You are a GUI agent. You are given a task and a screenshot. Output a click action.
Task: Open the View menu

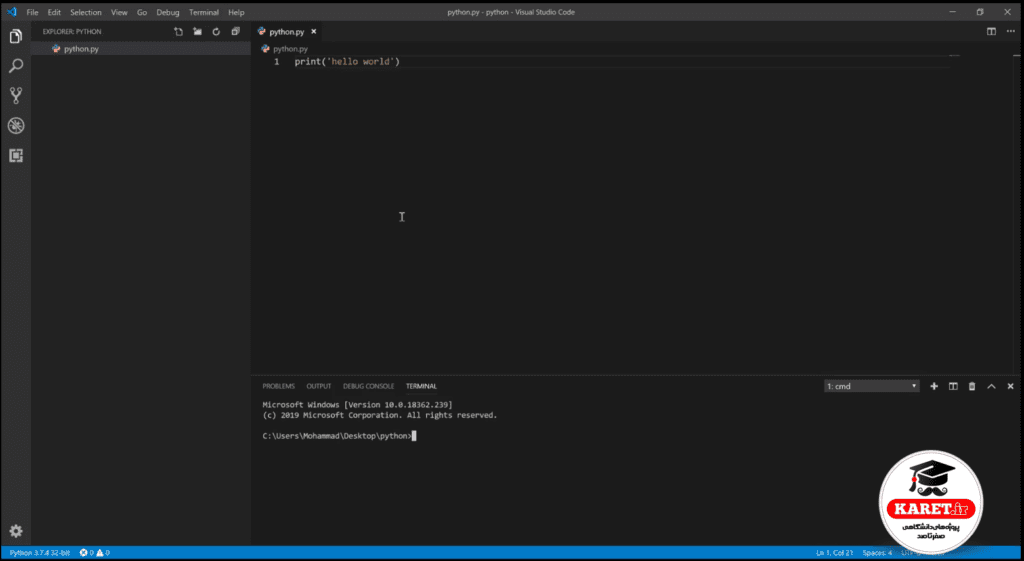pyautogui.click(x=119, y=12)
